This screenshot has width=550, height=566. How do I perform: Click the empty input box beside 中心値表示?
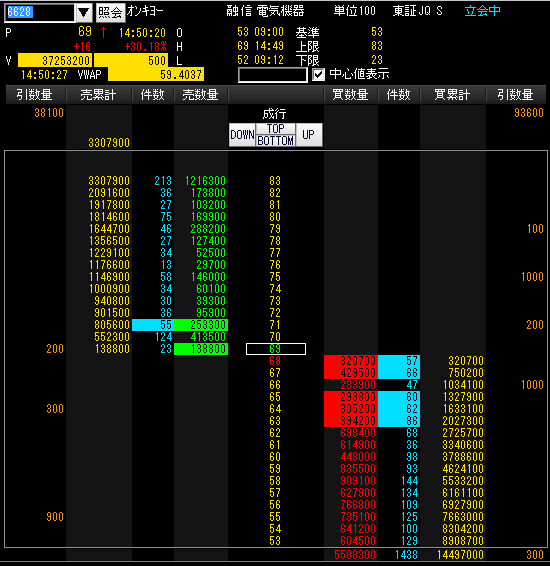273,75
